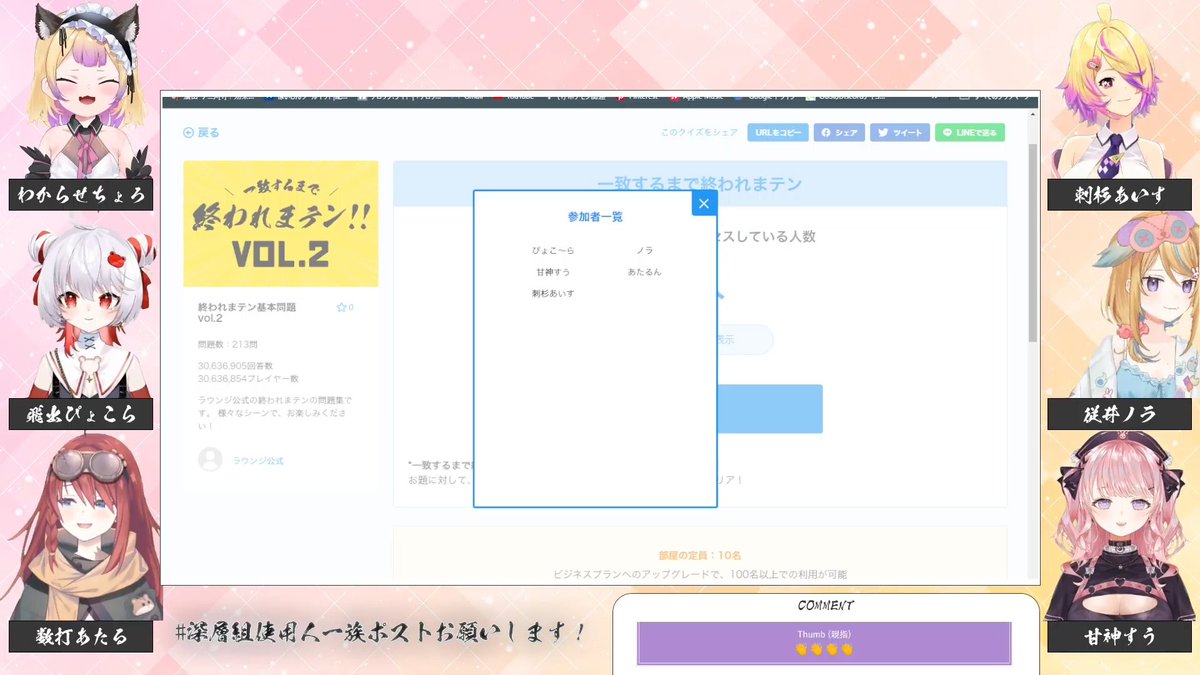Select participant あたるん in the list
The height and width of the screenshot is (675, 1200).
645,272
